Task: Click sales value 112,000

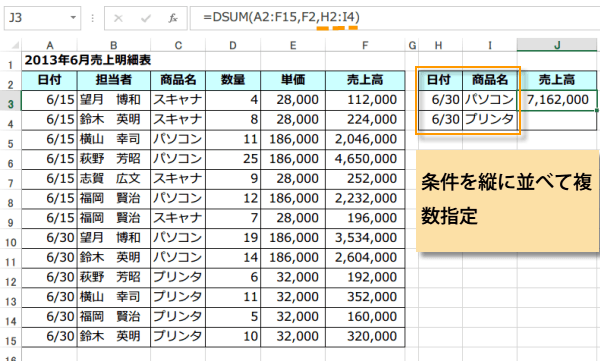Action: click(x=365, y=100)
